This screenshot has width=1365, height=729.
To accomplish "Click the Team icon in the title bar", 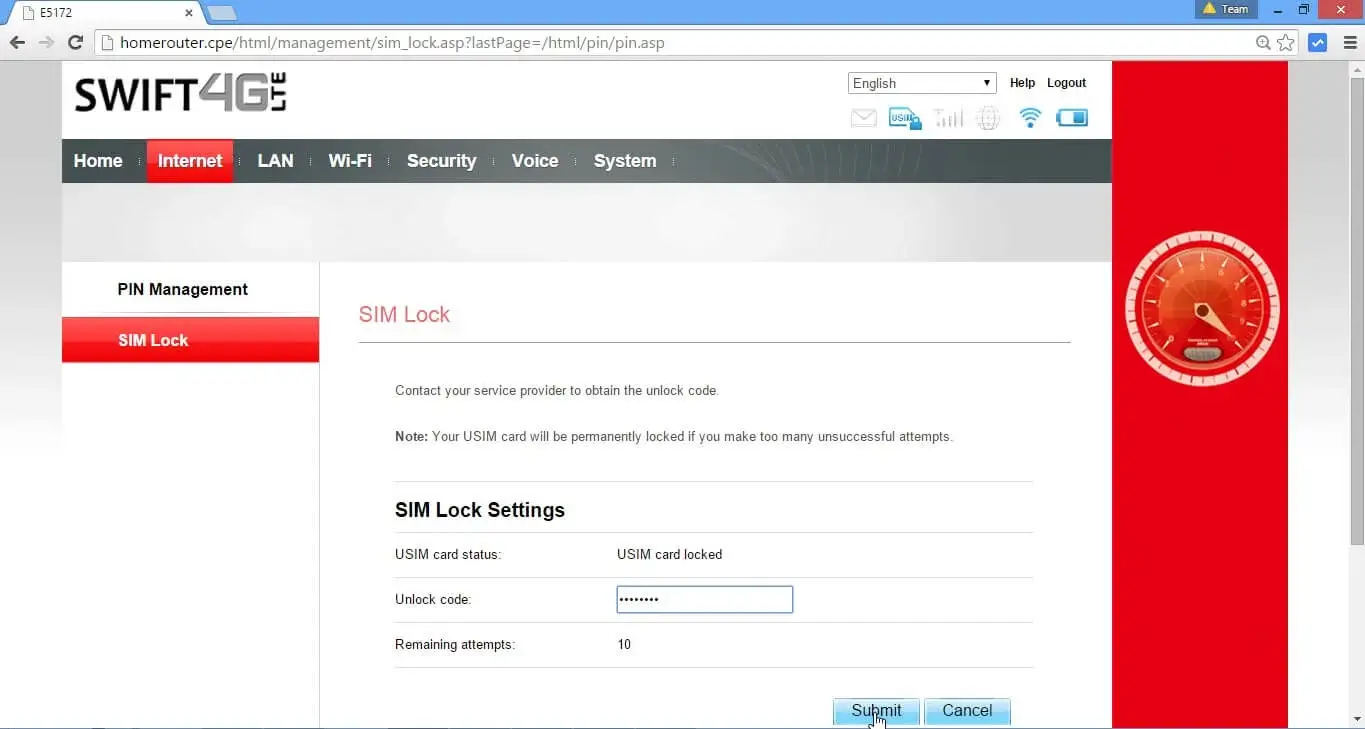I will point(1225,9).
